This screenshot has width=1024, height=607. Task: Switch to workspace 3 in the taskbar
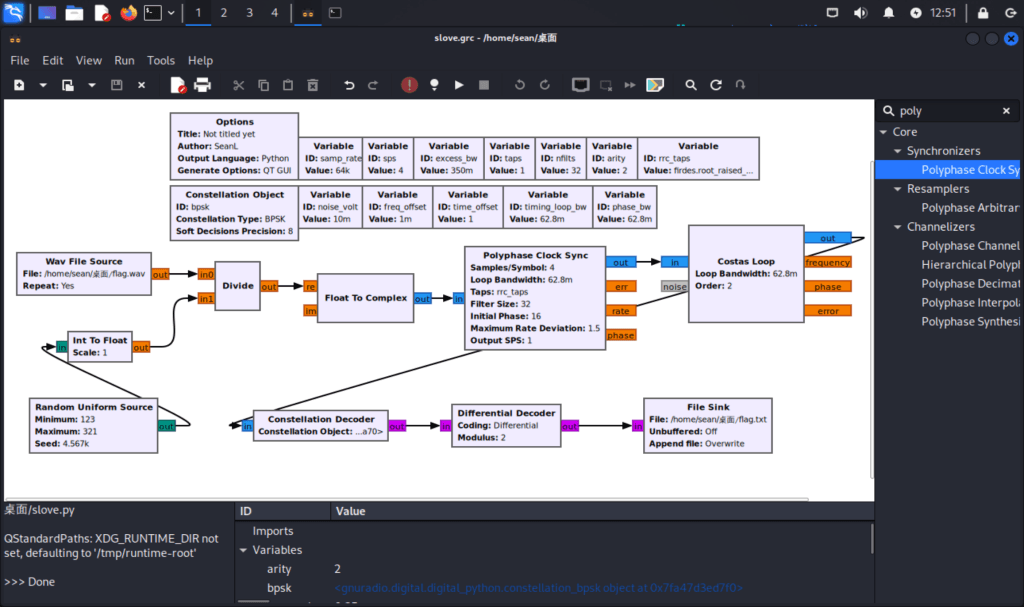point(248,13)
